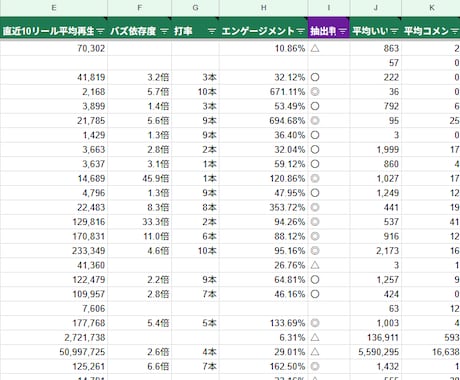Click double-circle mark in the 133.69% row
The width and height of the screenshot is (460, 380).
click(315, 323)
